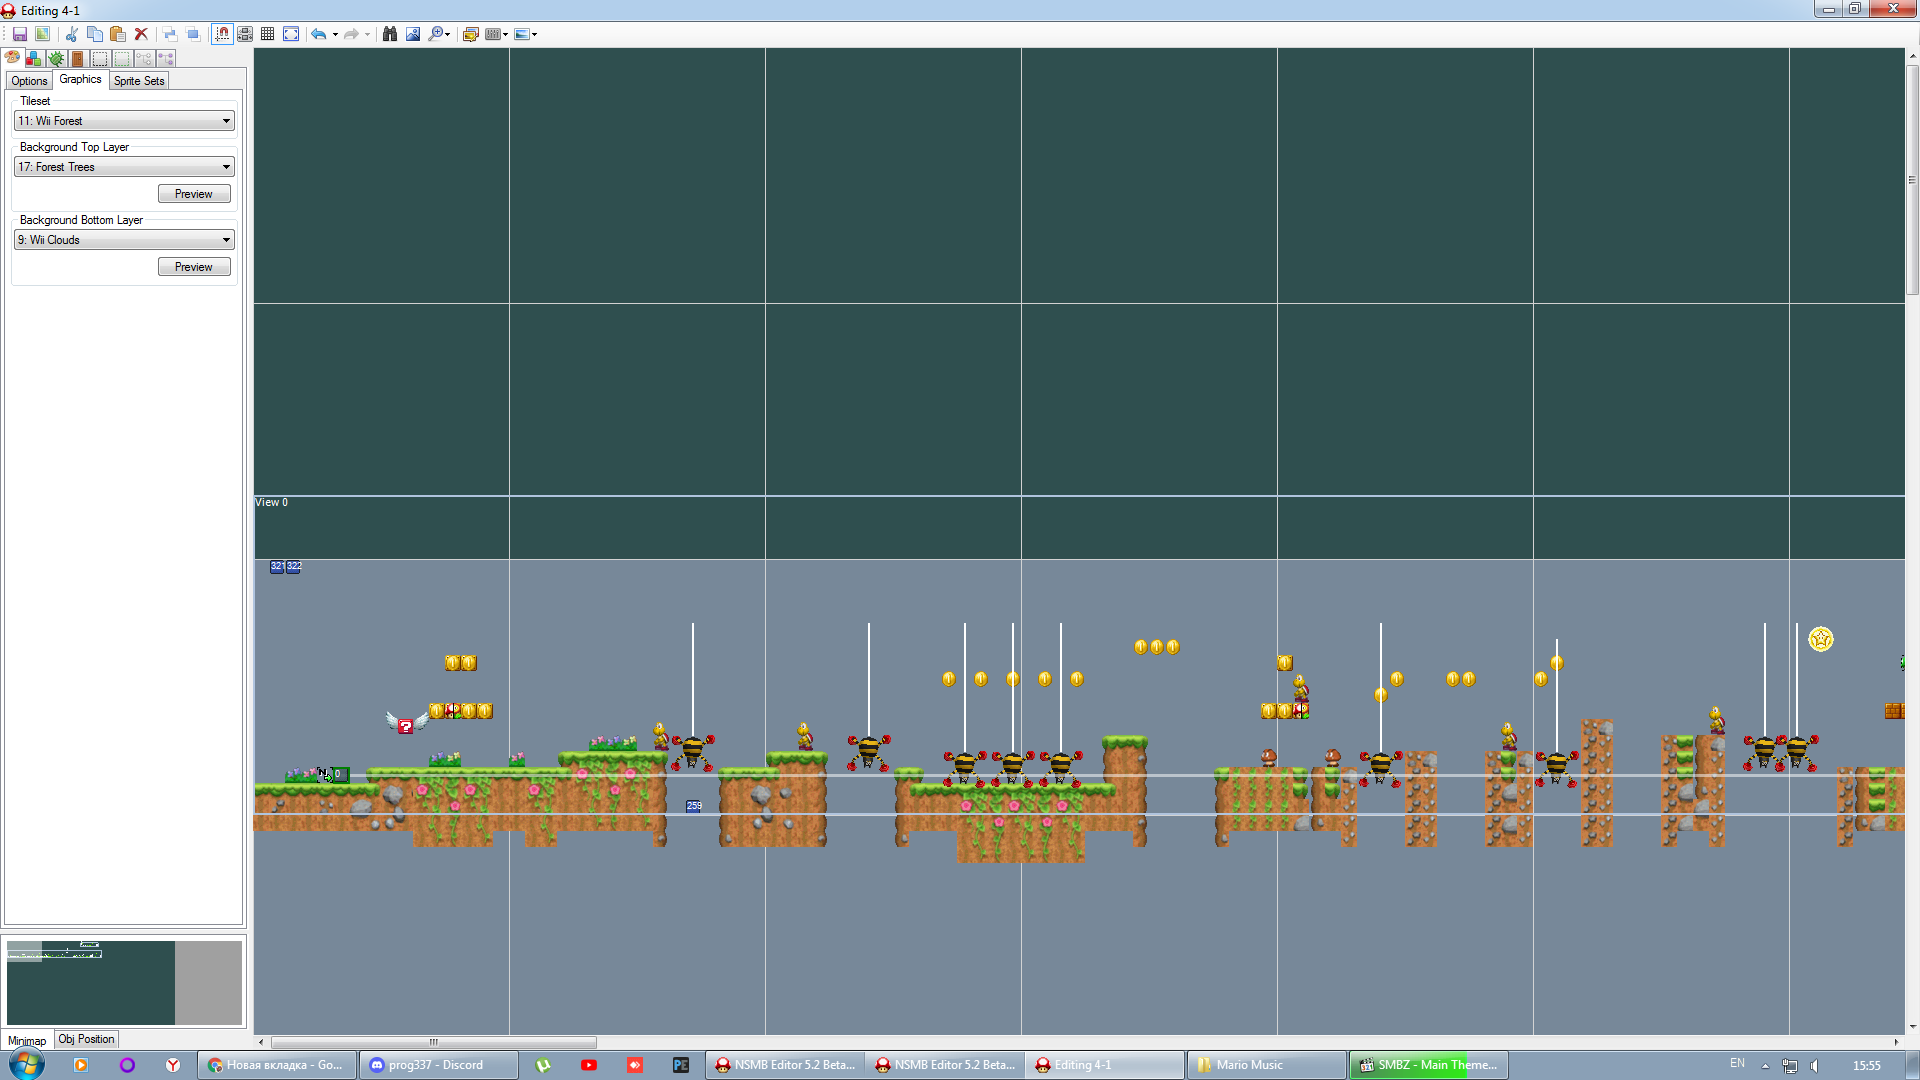The height and width of the screenshot is (1080, 1920).
Task: Toggle the fullscreen view button
Action: pyautogui.click(x=291, y=34)
